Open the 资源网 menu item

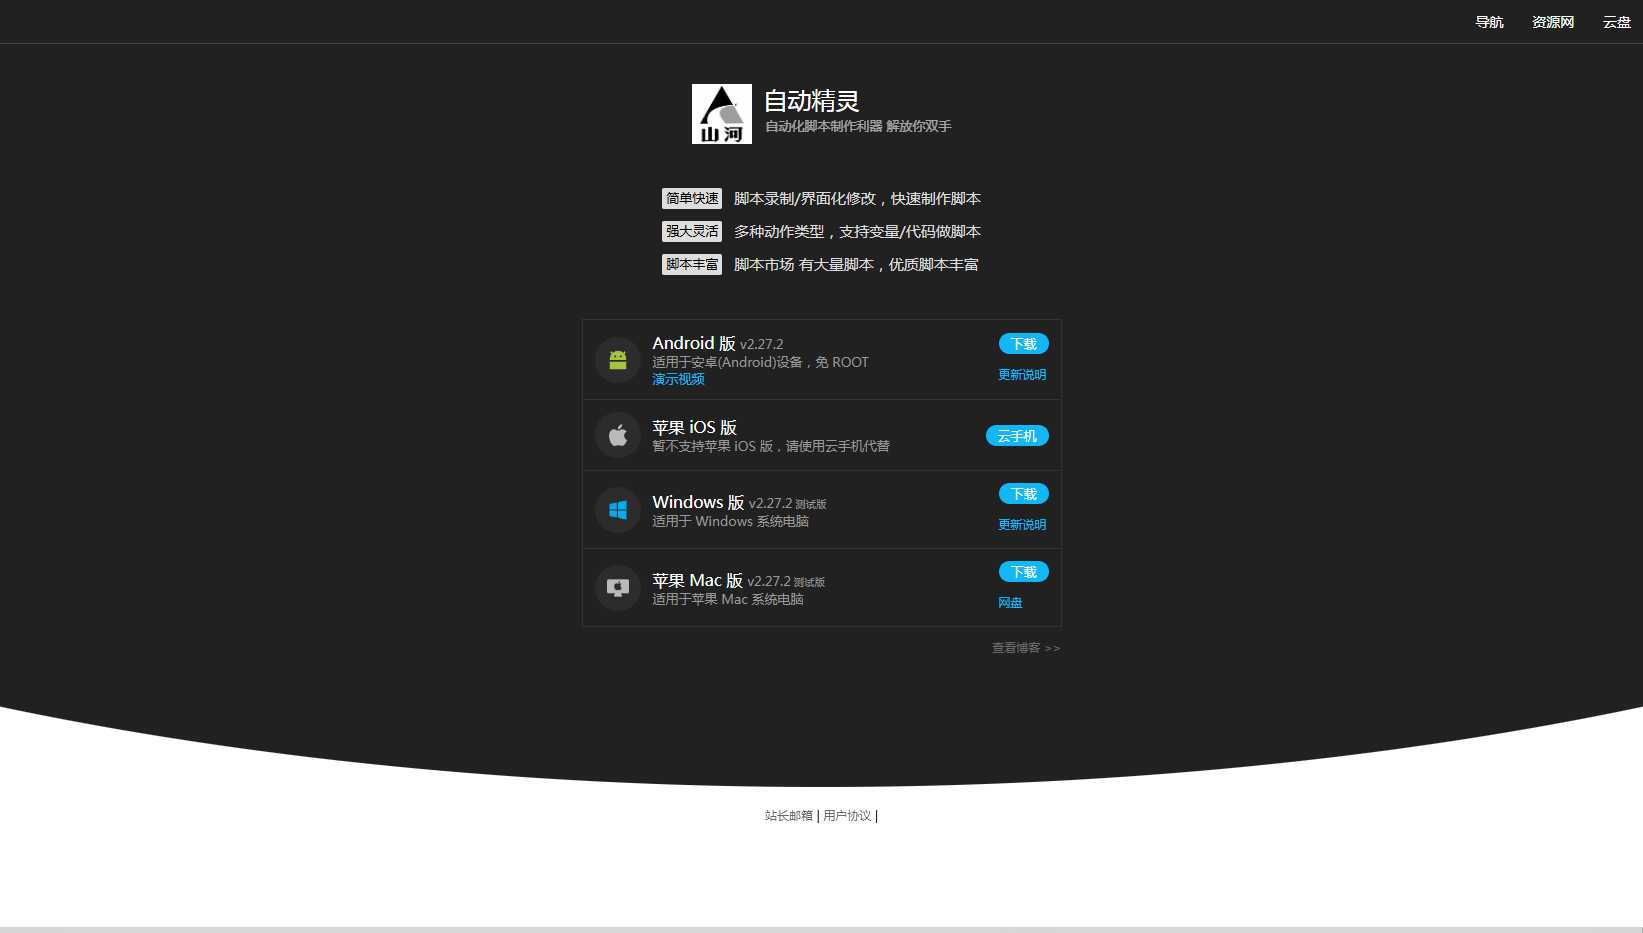1552,22
